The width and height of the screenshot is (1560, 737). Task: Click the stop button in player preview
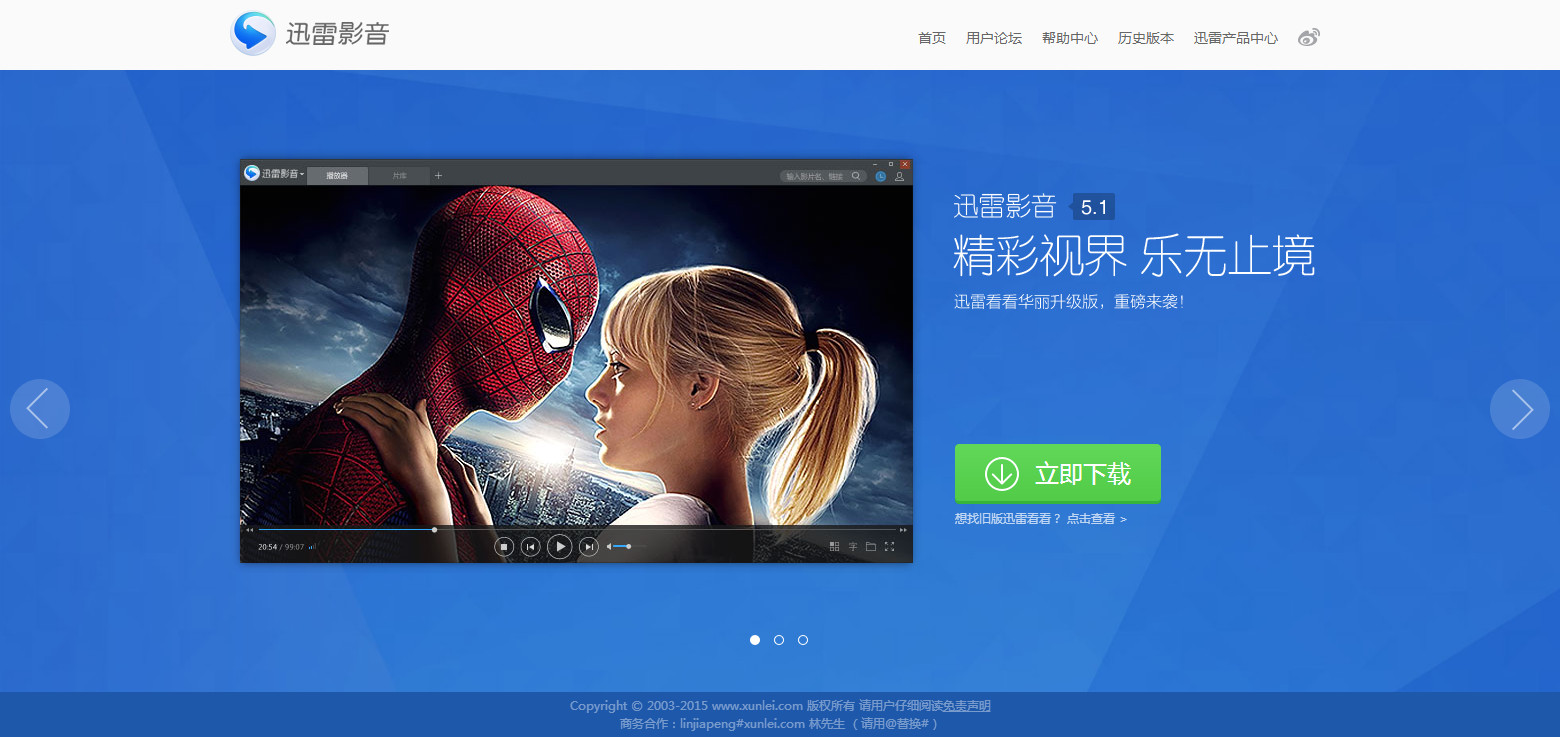click(504, 546)
